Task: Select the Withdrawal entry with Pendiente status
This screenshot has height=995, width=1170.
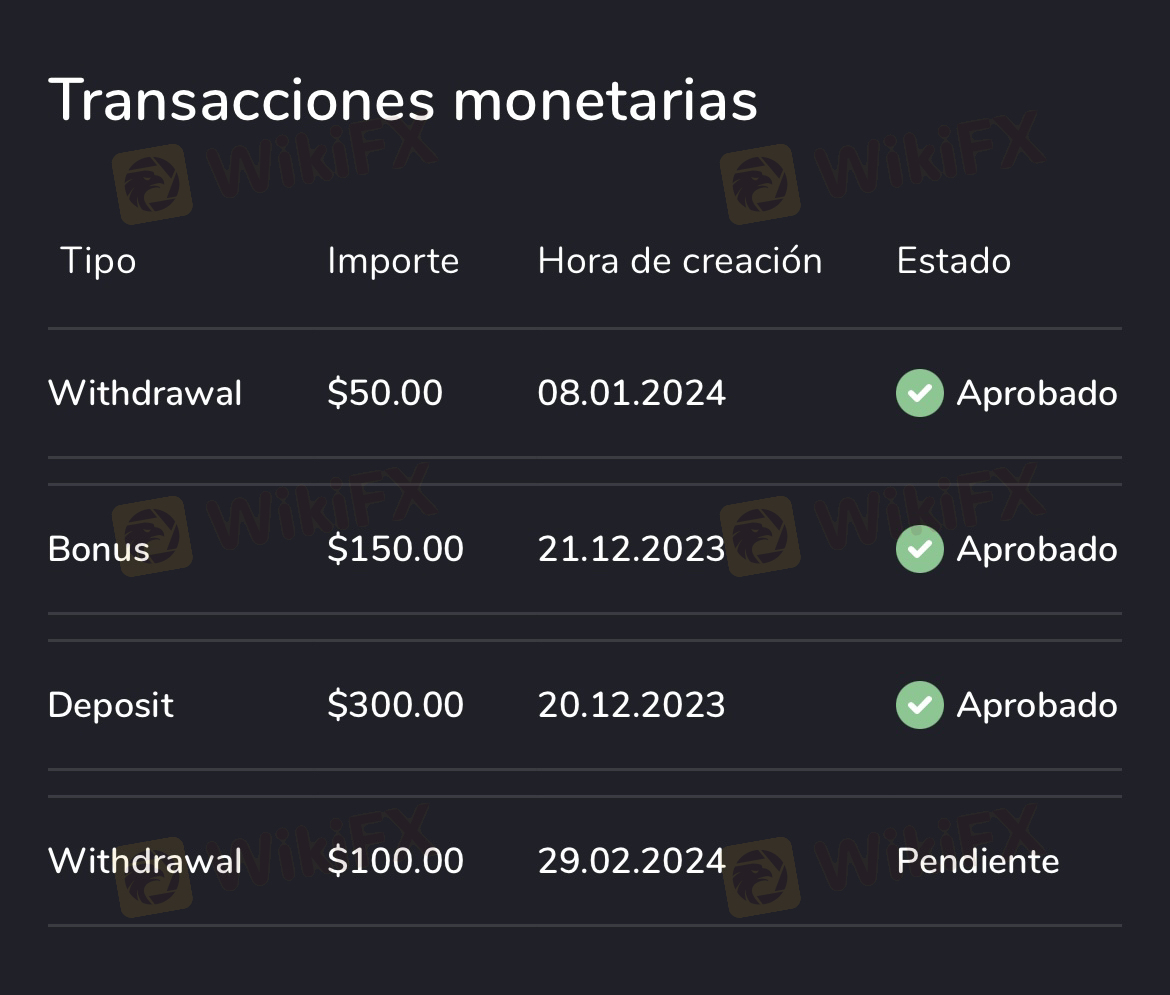Action: point(145,861)
